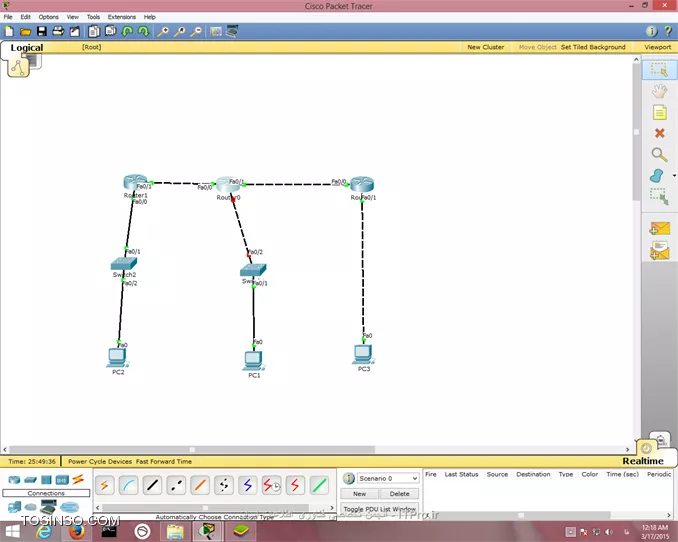Add a Complex PDU open envelope
This screenshot has height=542, width=678.
point(659,251)
